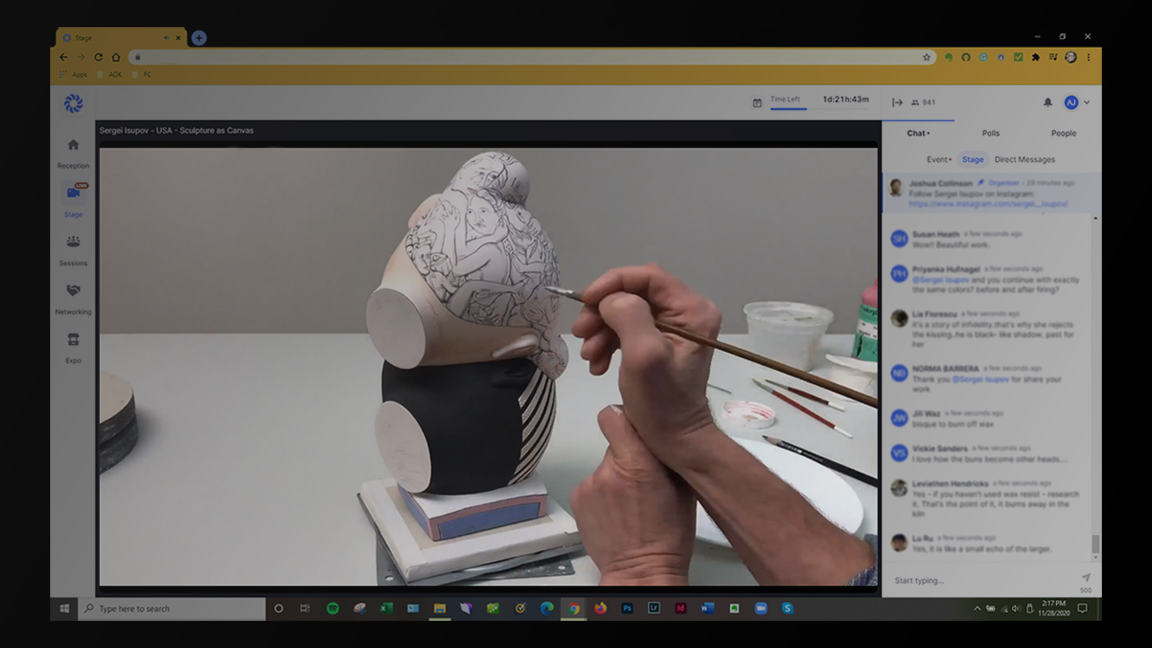Image resolution: width=1152 pixels, height=648 pixels.
Task: Click the chat panel scrollbar thumb
Action: 1095,544
